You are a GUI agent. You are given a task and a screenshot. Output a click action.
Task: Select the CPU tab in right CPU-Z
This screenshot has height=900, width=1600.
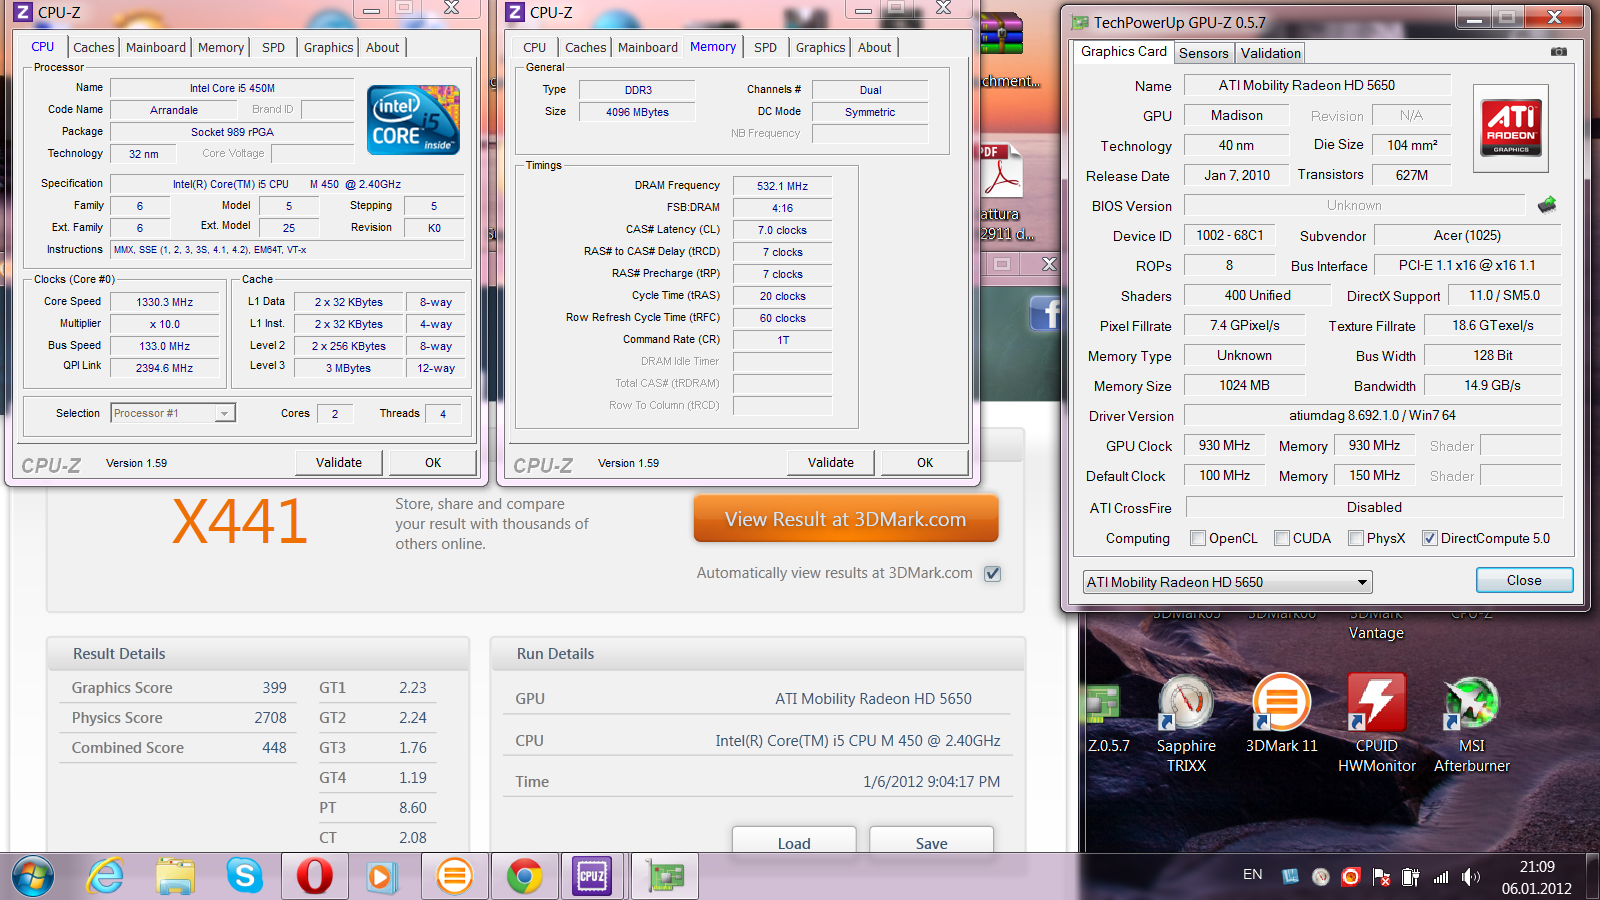[534, 47]
